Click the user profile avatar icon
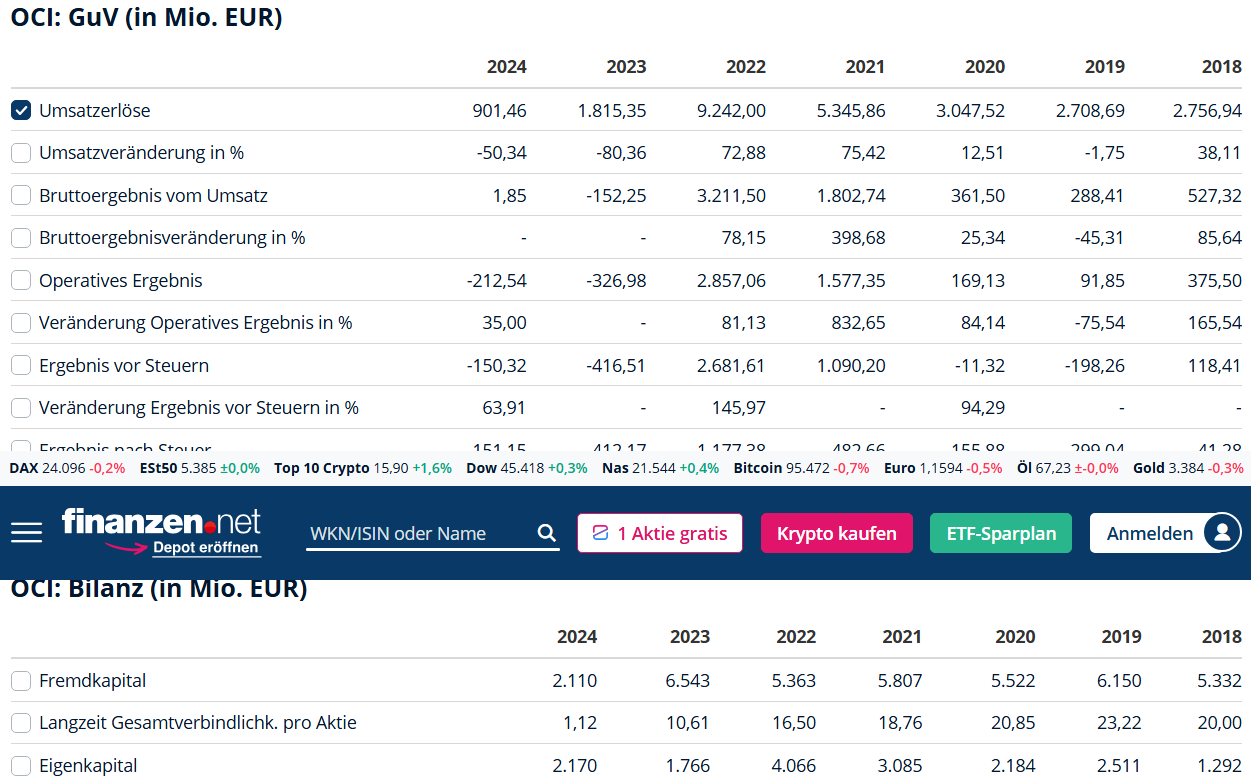The image size is (1251, 782). click(1221, 533)
